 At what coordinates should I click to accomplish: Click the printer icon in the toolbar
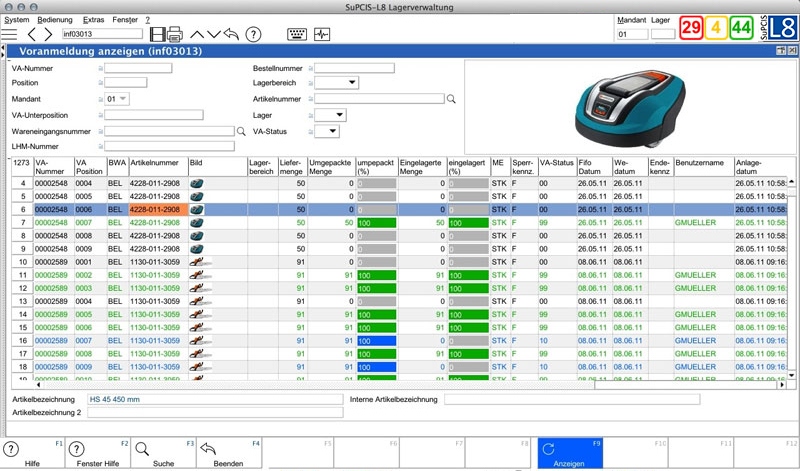point(174,34)
